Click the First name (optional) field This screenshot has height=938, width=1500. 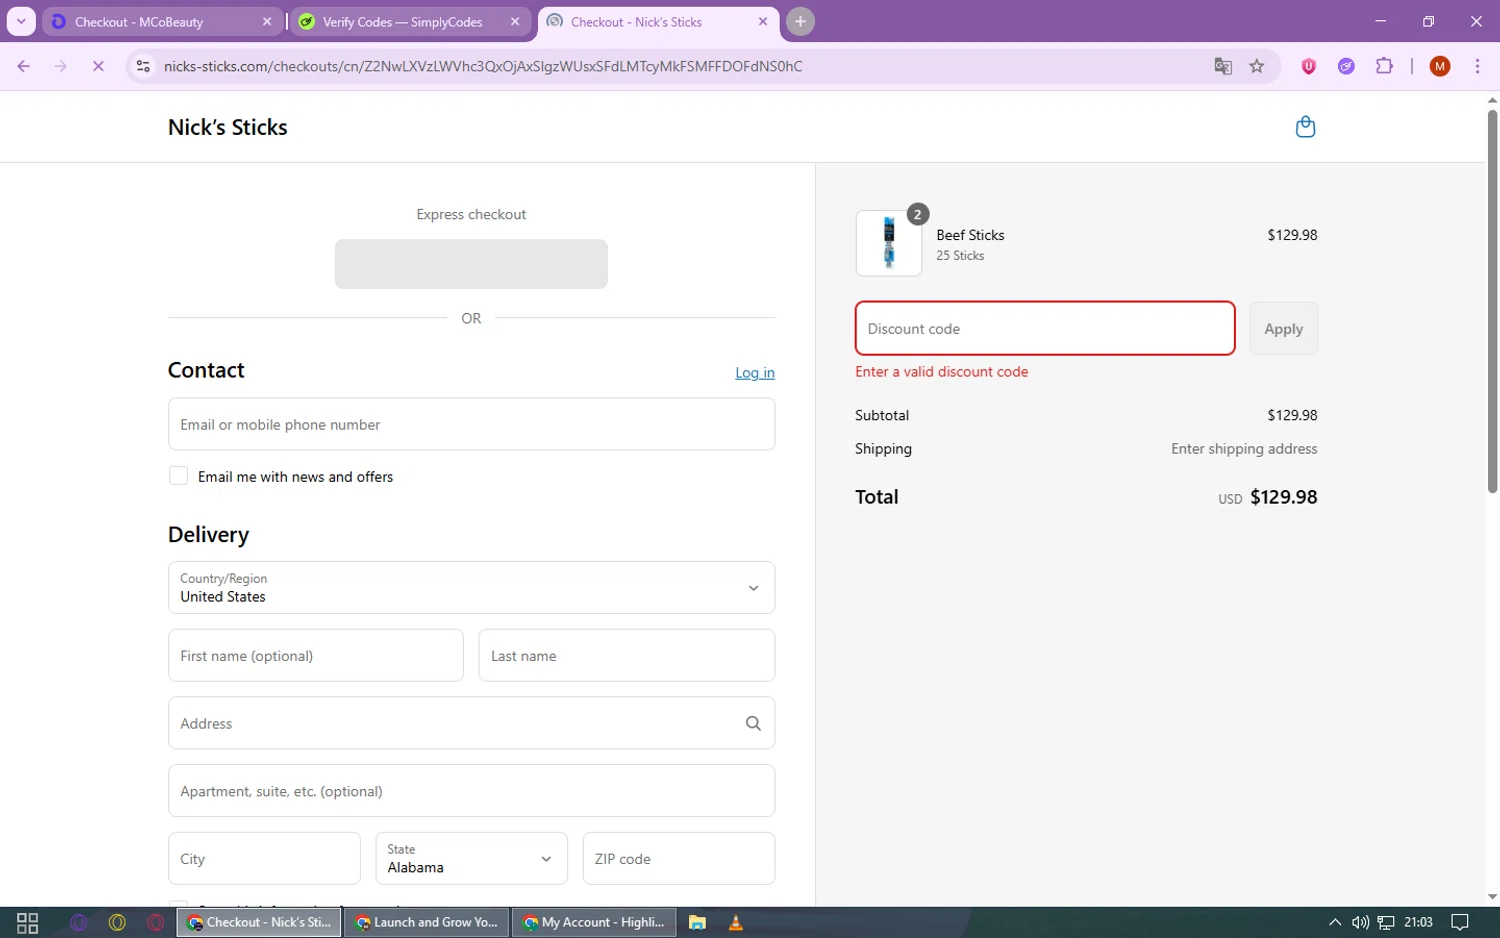(x=316, y=655)
